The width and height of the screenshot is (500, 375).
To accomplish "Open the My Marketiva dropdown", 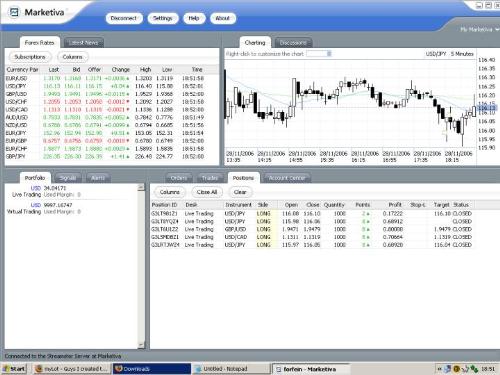I will pyautogui.click(x=479, y=29).
